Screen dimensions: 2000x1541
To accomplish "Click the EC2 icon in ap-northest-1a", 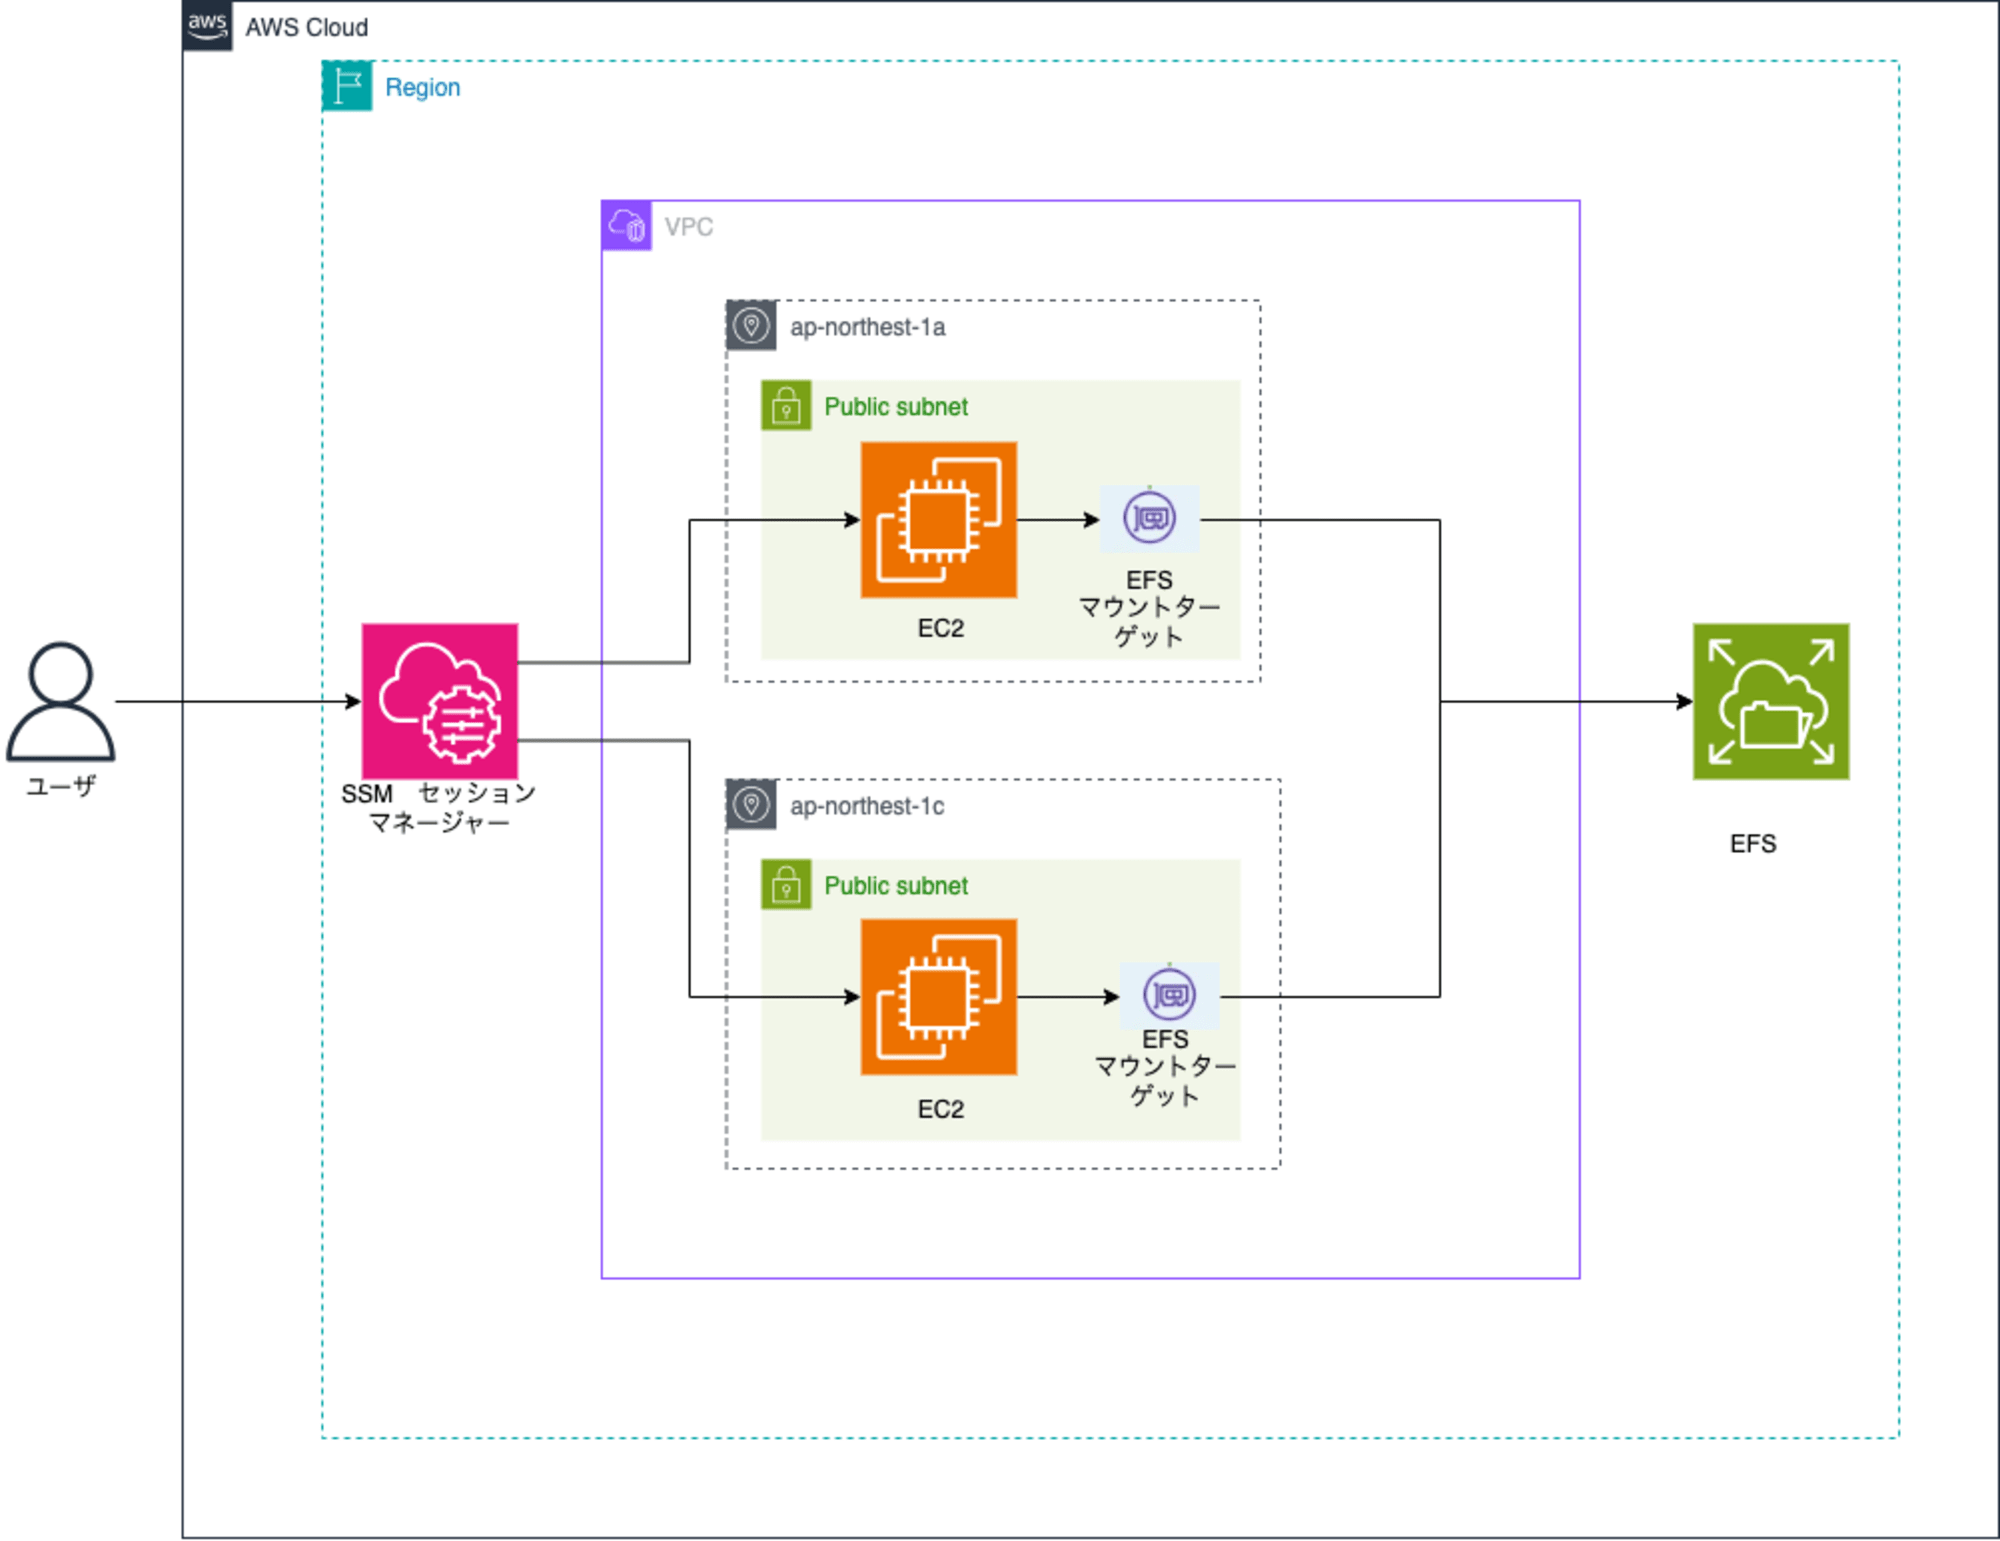I will click(939, 520).
